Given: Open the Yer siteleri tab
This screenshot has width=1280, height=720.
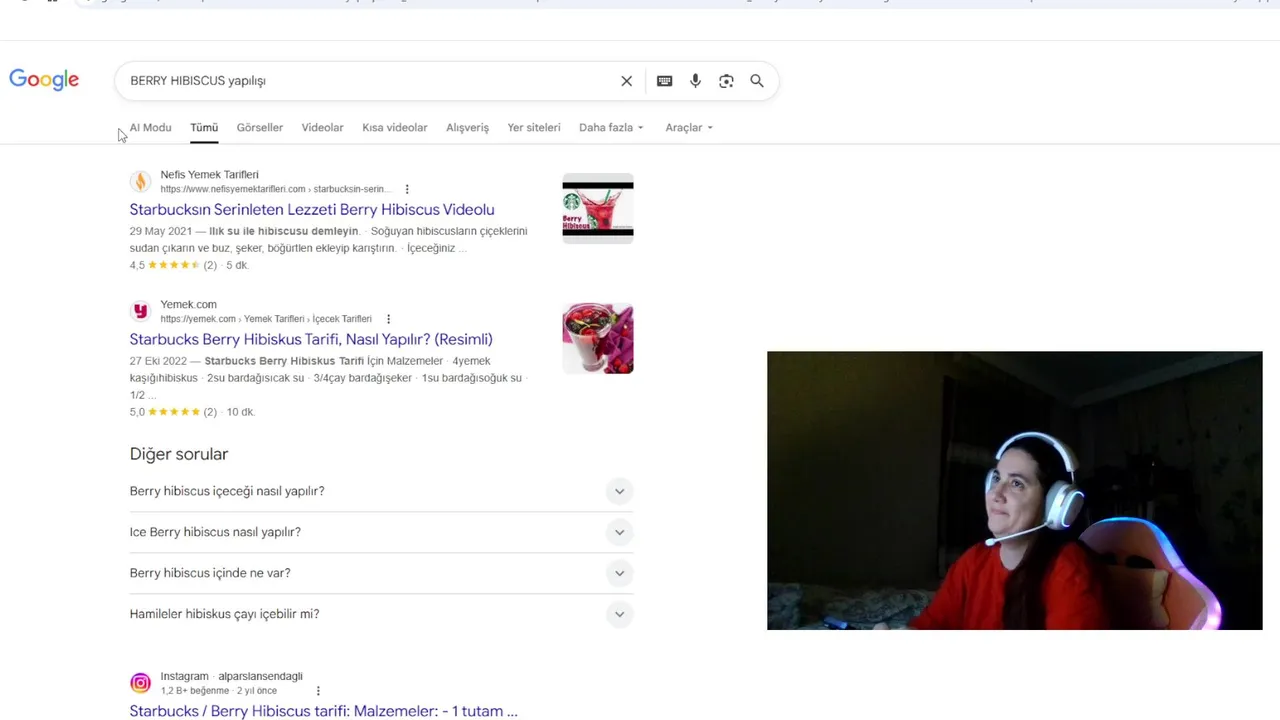Looking at the screenshot, I should coord(534,127).
